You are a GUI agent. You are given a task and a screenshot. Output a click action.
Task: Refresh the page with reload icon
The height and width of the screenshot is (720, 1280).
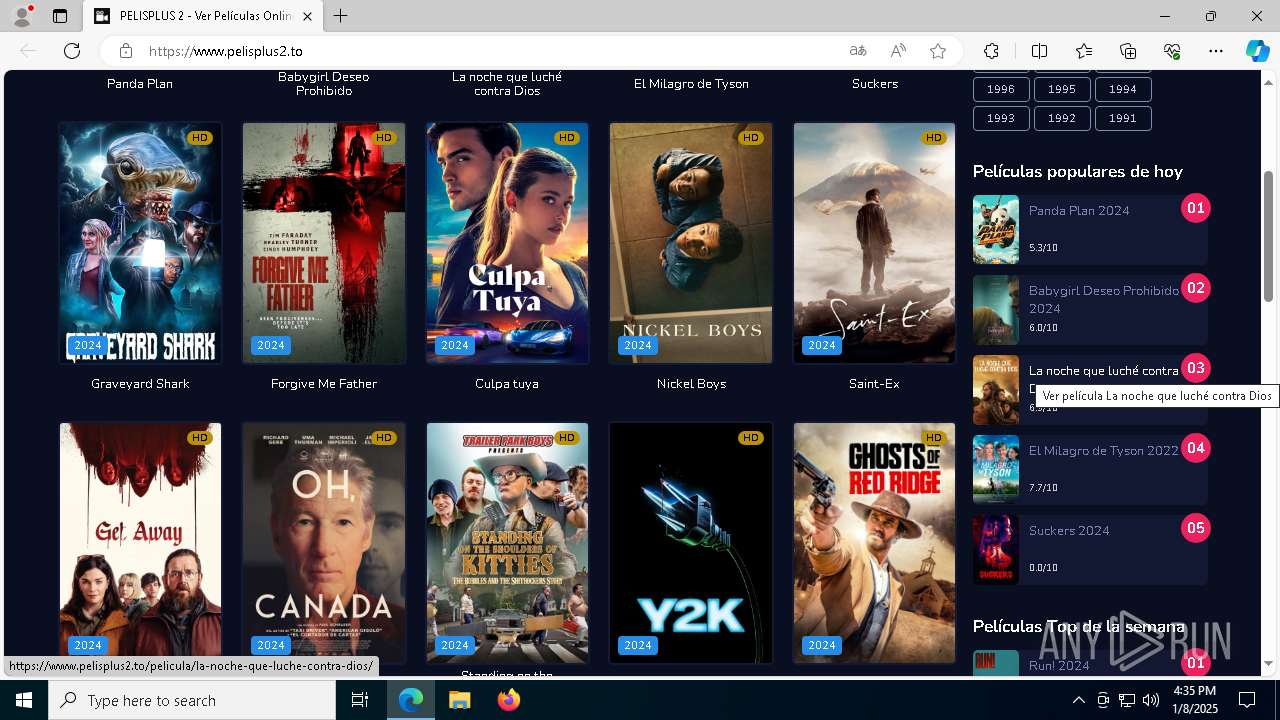coord(72,51)
